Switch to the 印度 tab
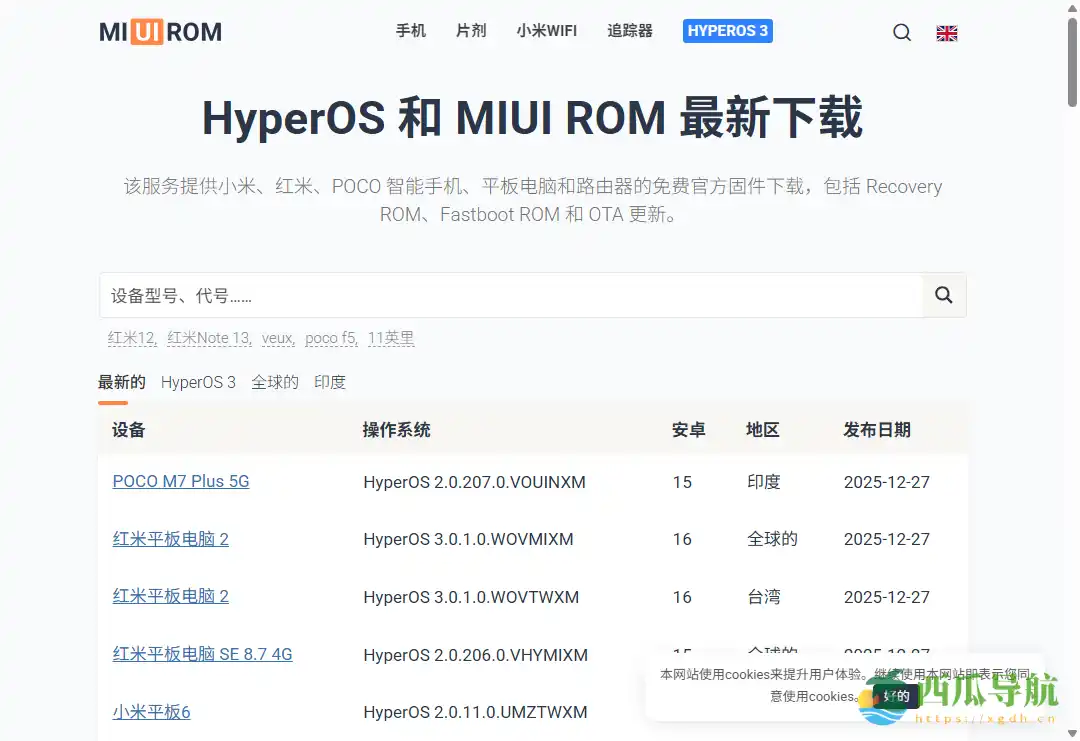1080x741 pixels. click(x=330, y=382)
